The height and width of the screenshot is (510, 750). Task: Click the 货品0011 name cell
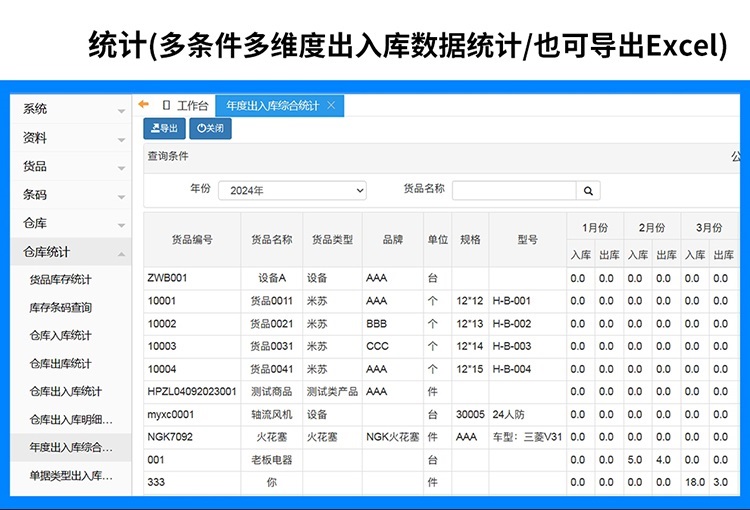[272, 301]
